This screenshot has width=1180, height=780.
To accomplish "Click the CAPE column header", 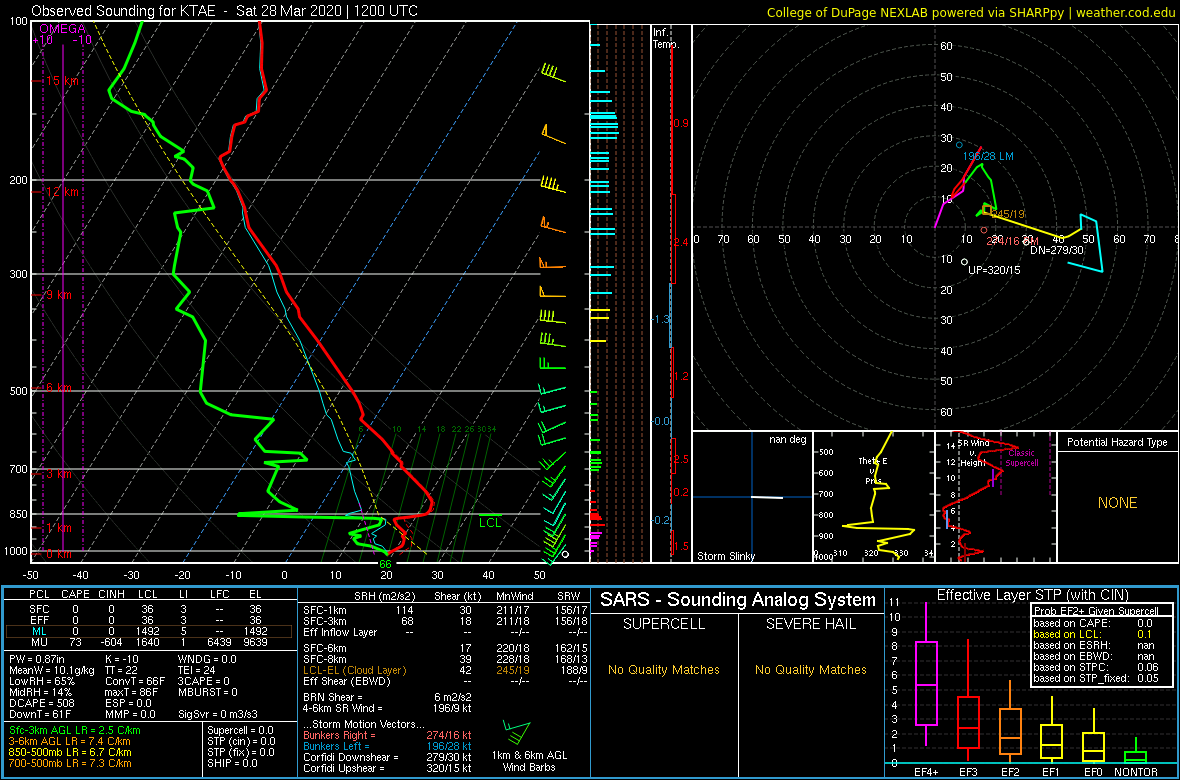I will (75, 595).
